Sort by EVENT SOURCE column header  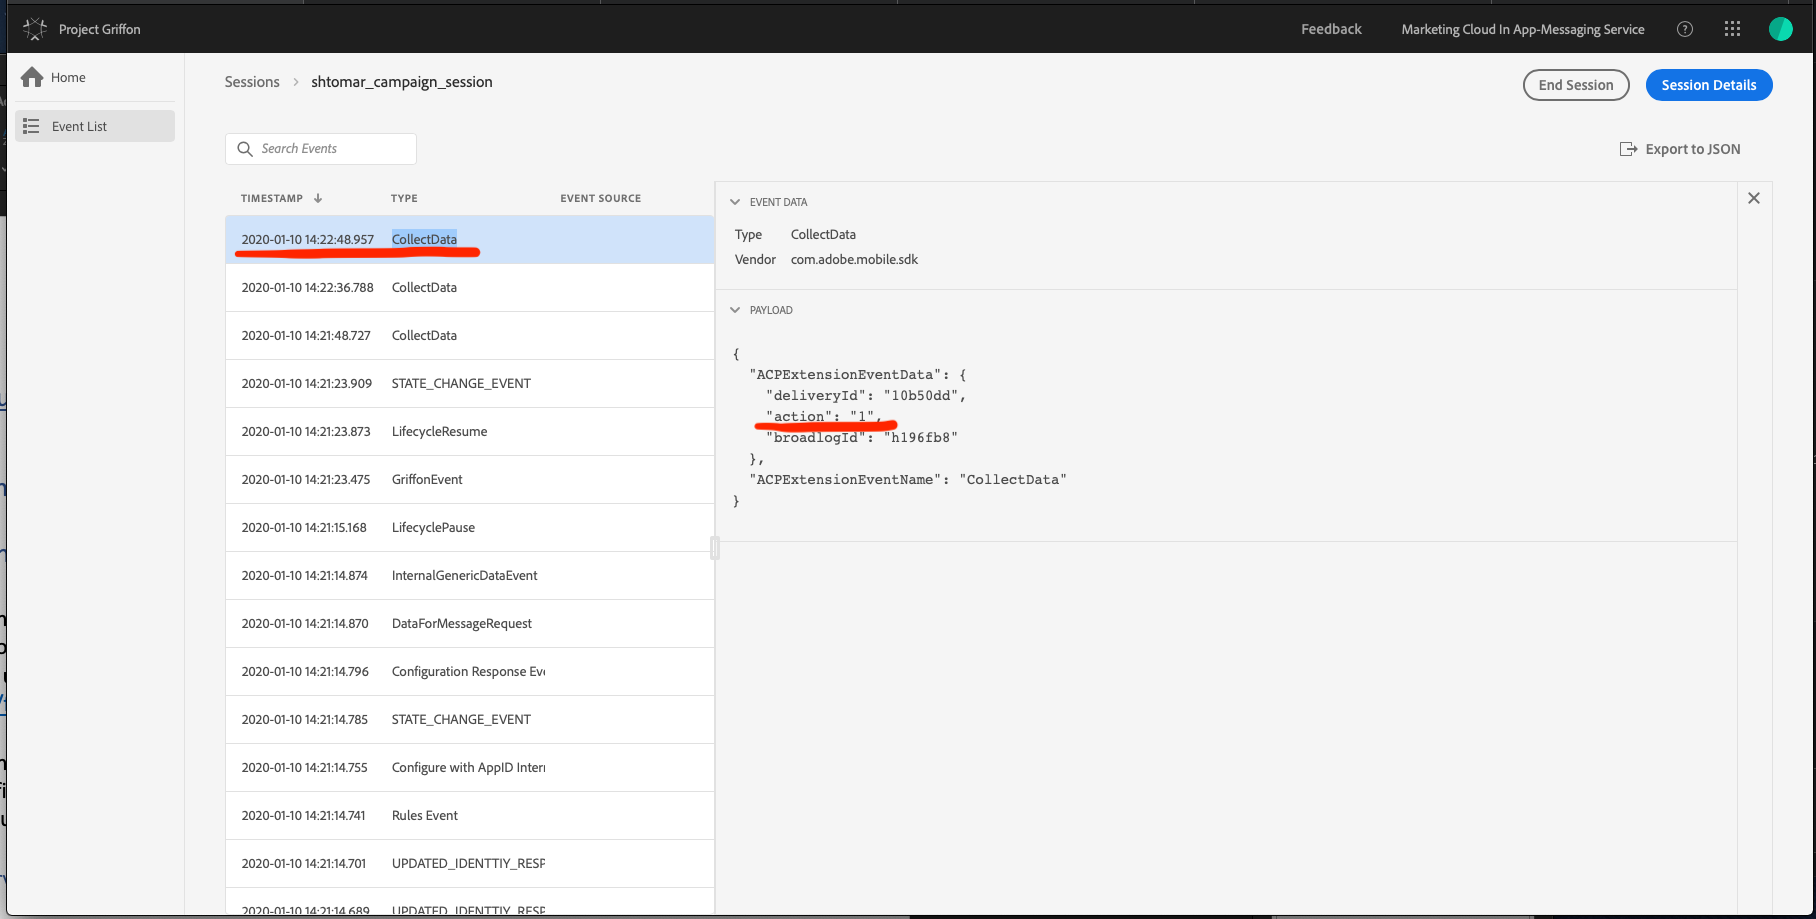tap(601, 198)
